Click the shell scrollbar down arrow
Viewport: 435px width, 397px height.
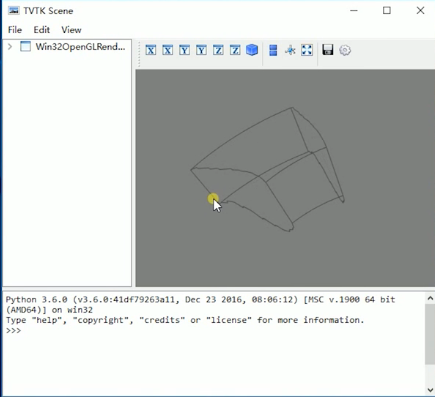430,390
